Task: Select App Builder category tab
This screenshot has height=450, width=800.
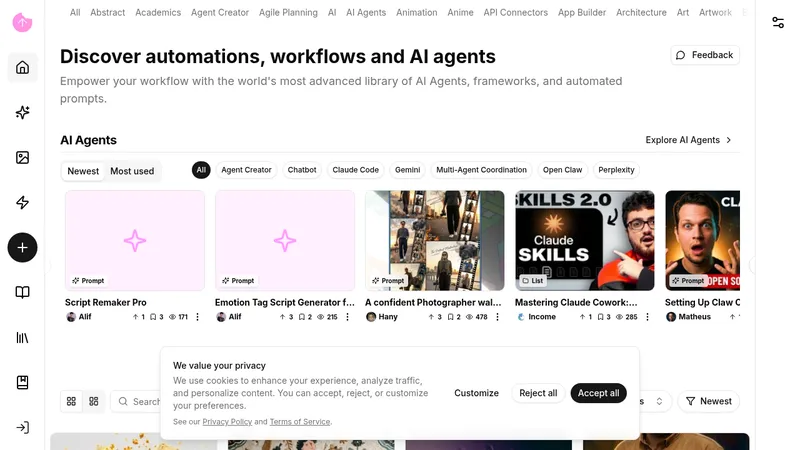Action: point(582,12)
